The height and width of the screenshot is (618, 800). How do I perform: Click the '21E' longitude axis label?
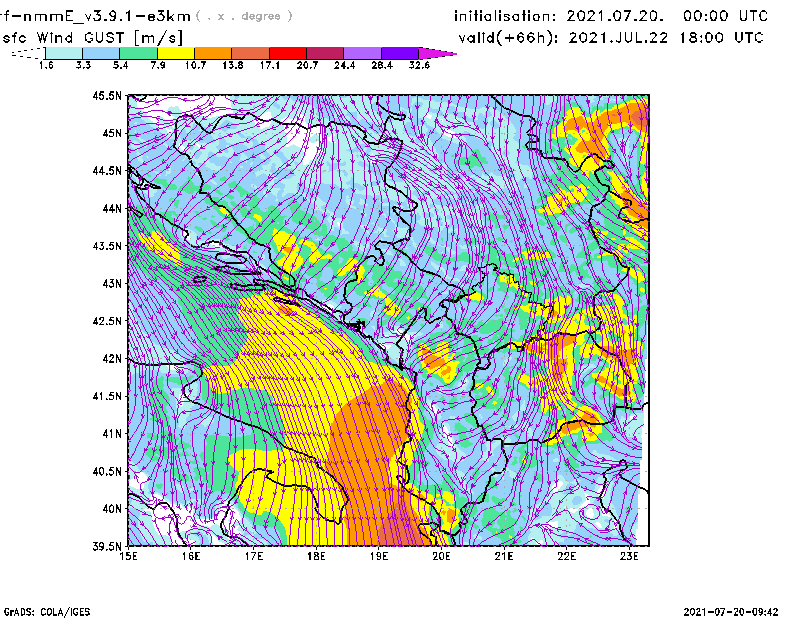click(504, 556)
